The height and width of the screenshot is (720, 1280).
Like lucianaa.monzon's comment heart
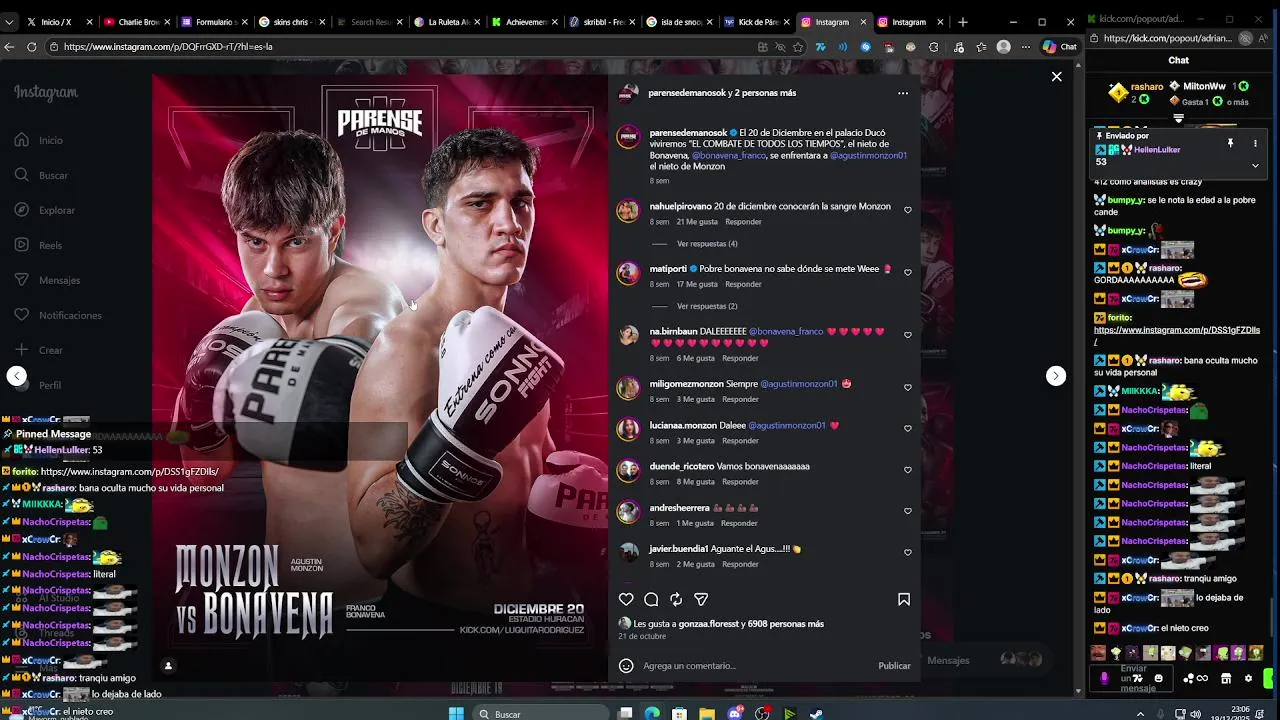(908, 428)
